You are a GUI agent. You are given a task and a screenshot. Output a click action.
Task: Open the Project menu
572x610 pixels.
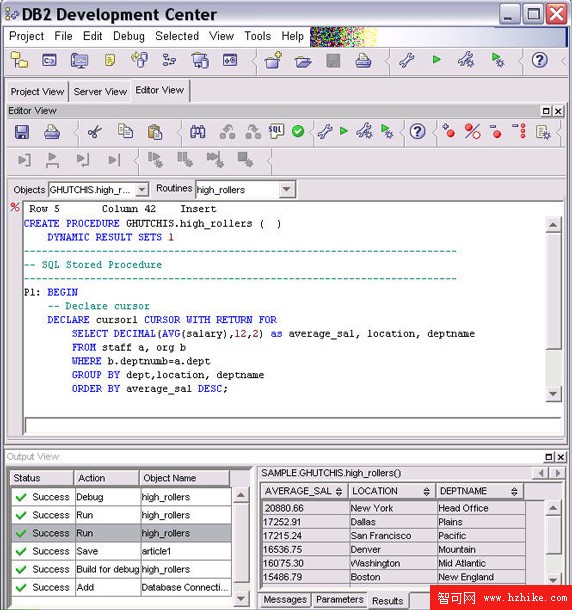26,36
